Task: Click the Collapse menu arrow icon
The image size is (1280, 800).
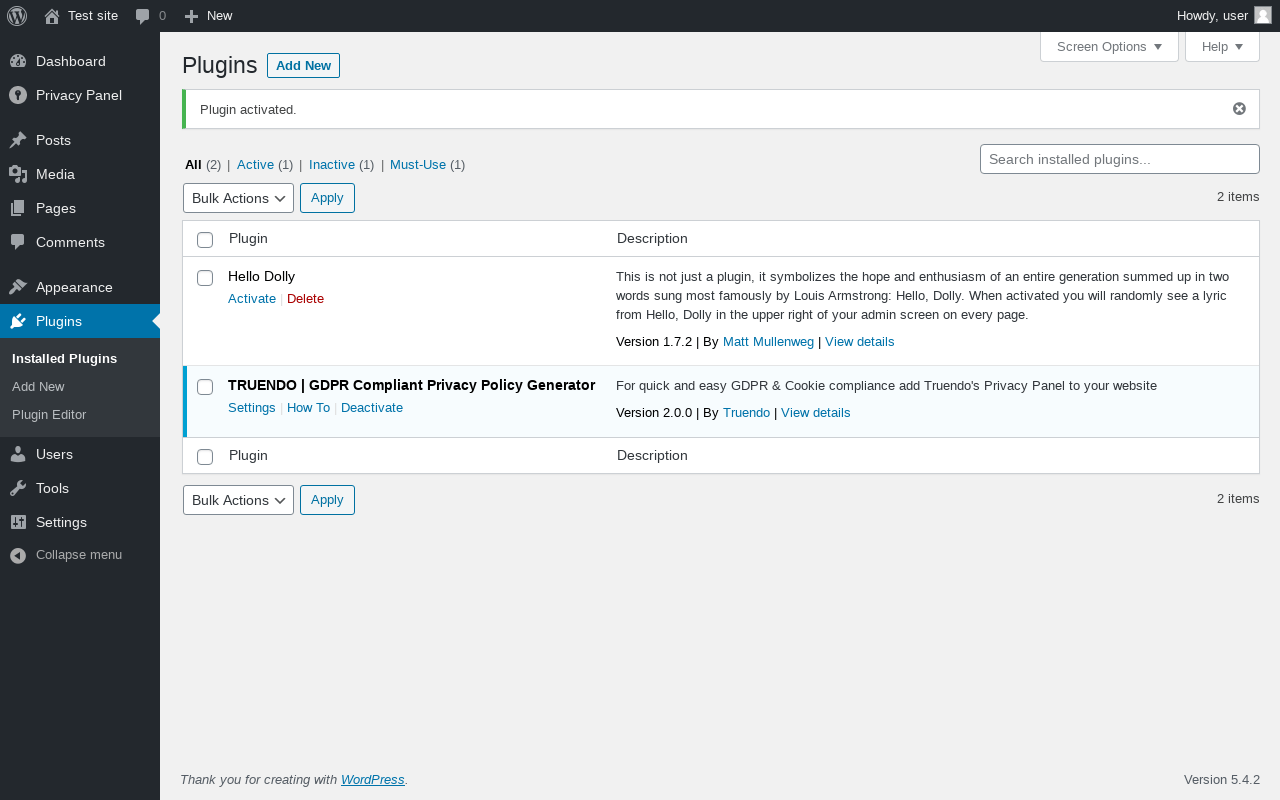Action: click(18, 555)
